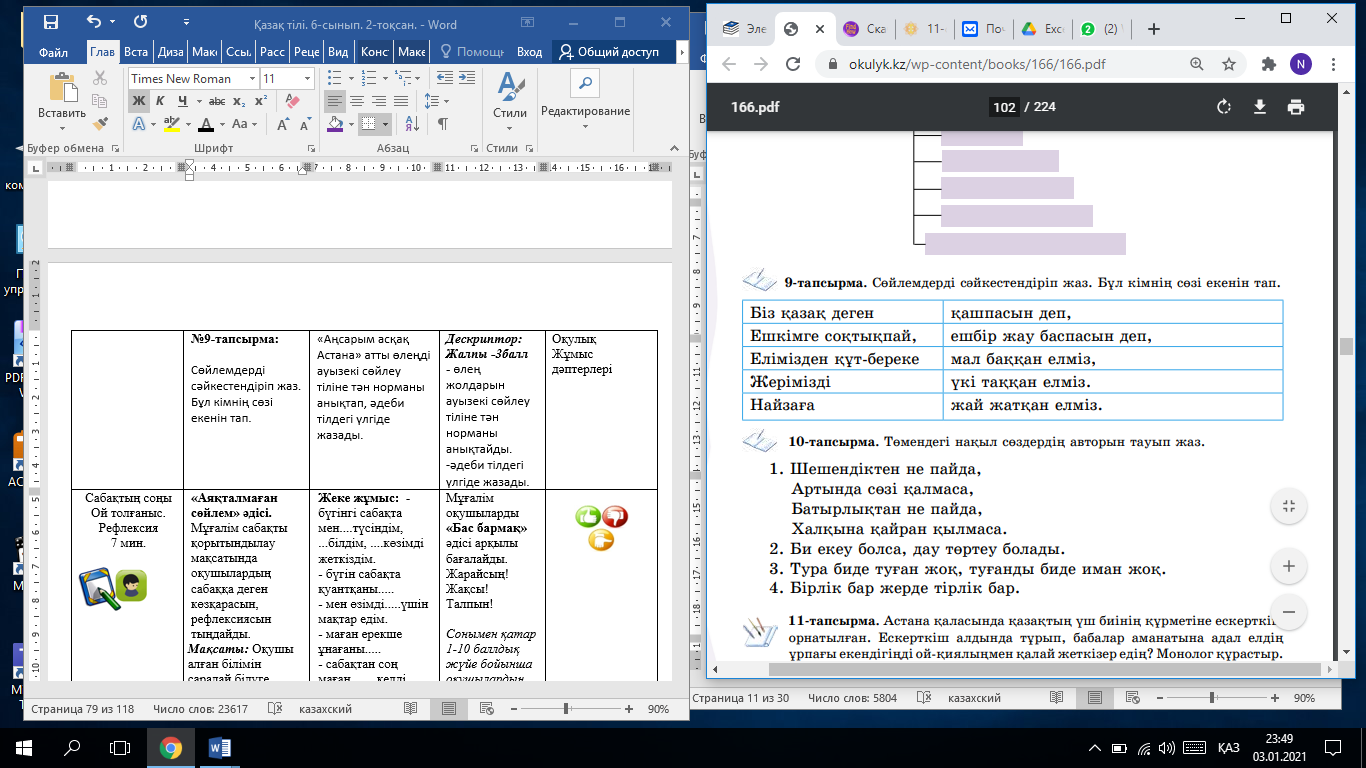
Task: Click the PDF zoom in plus button
Action: click(x=1288, y=567)
